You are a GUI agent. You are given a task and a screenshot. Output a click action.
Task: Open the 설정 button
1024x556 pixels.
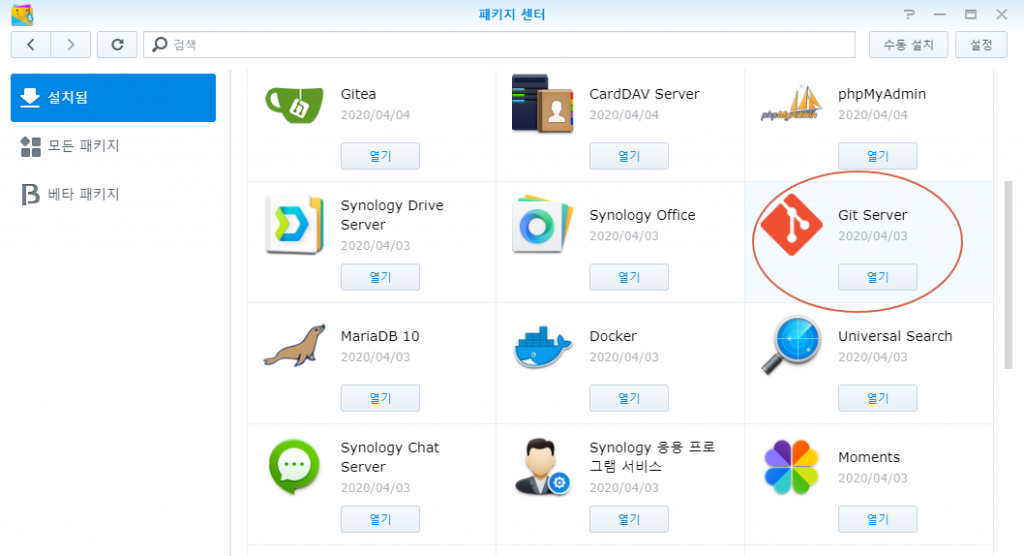click(981, 44)
